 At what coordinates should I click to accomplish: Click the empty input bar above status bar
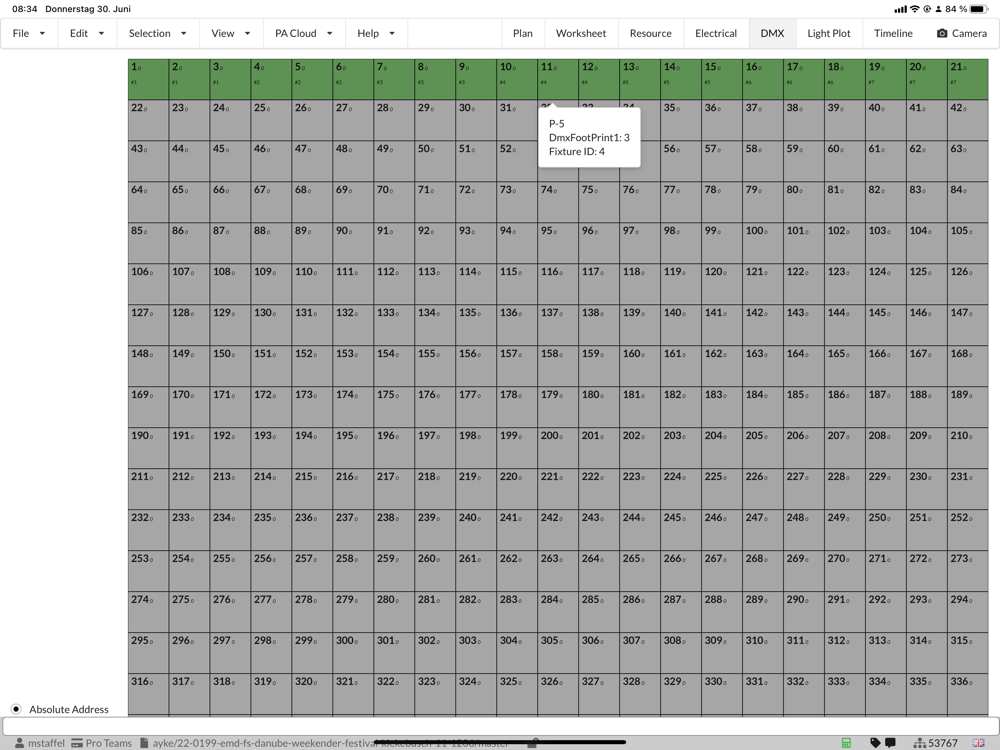click(x=500, y=726)
